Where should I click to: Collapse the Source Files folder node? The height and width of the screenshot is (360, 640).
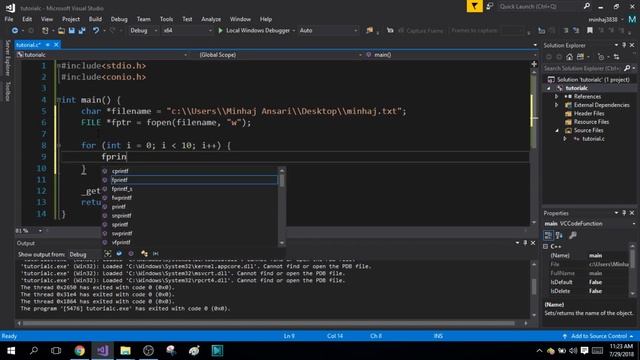point(557,131)
